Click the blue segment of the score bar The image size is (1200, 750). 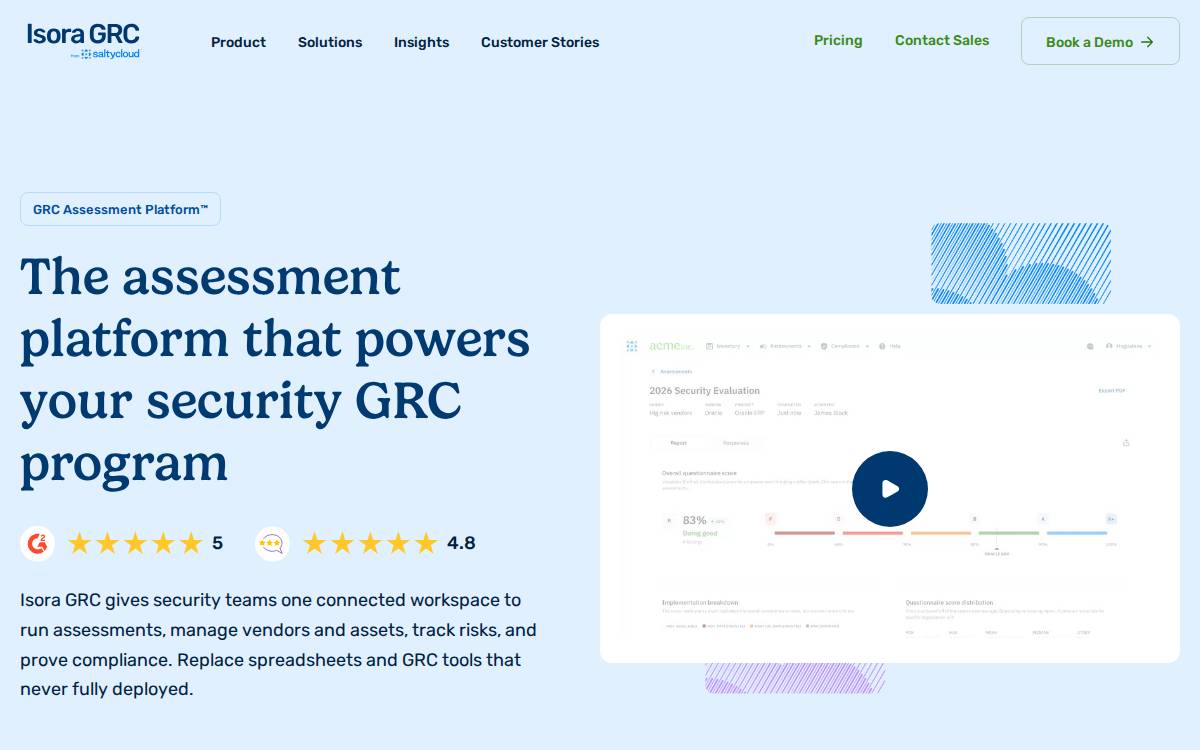point(1077,533)
